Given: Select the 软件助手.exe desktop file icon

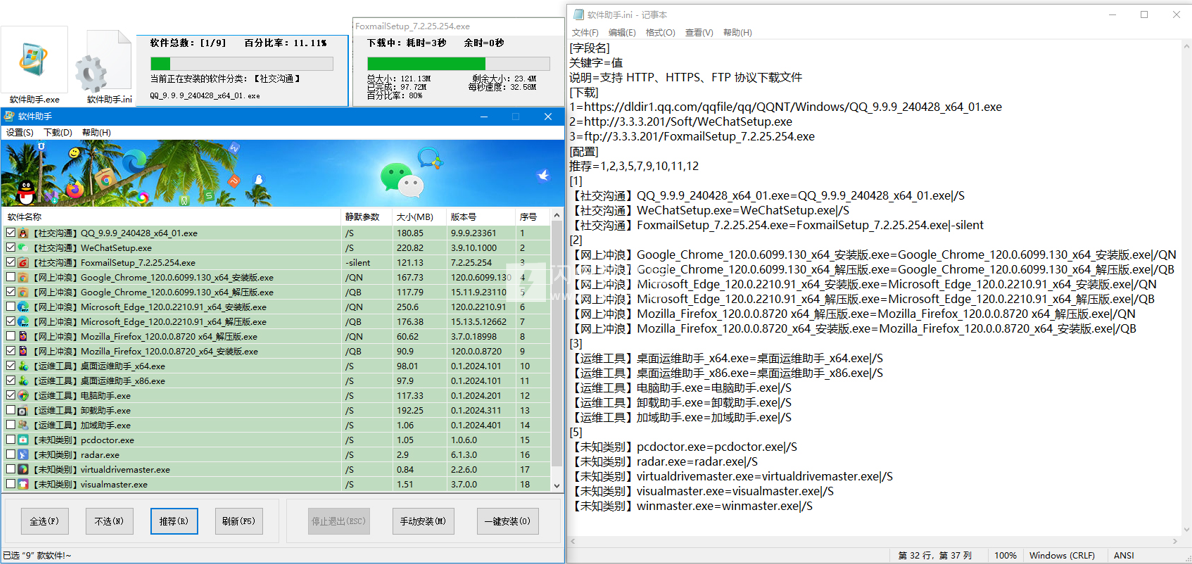Looking at the screenshot, I should (x=34, y=59).
